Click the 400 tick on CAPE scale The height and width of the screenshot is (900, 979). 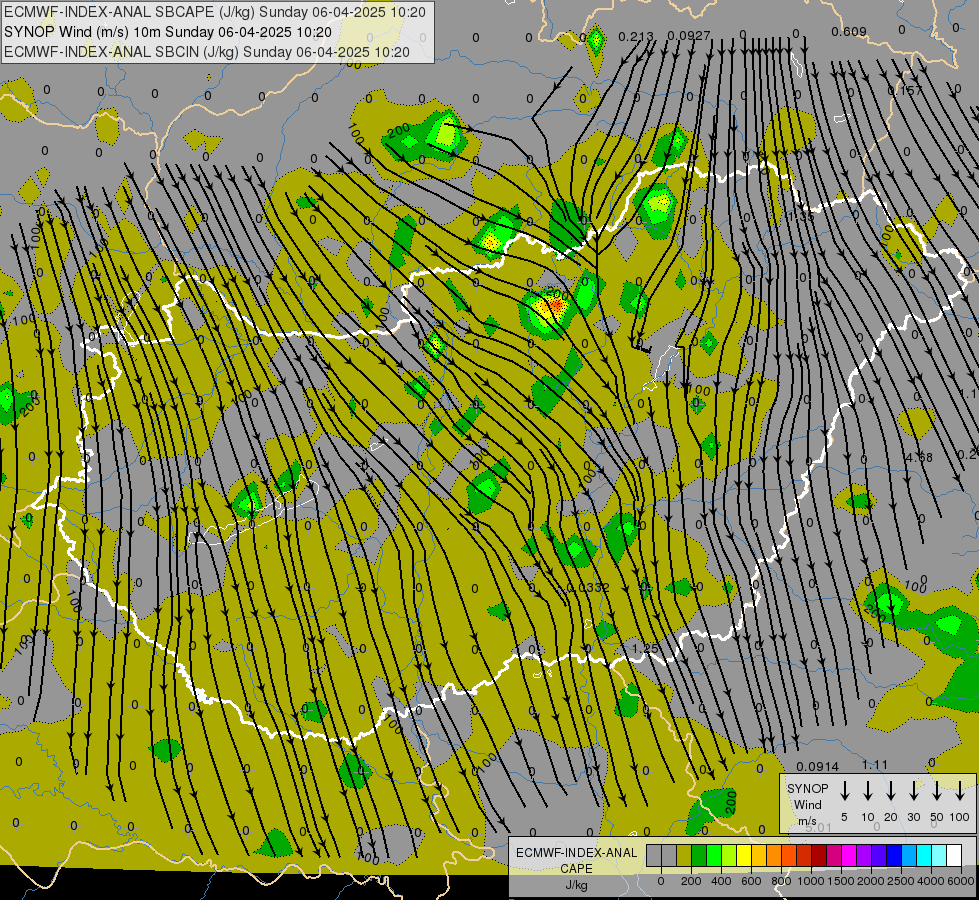click(x=721, y=881)
